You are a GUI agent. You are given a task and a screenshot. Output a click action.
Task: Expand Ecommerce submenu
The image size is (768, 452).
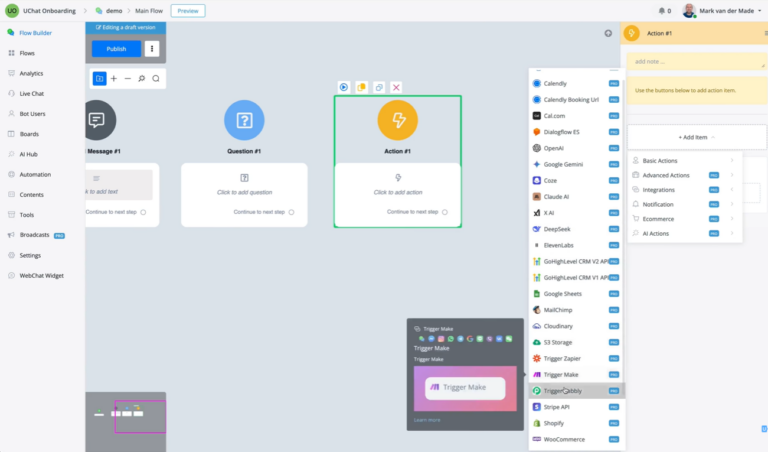685,219
